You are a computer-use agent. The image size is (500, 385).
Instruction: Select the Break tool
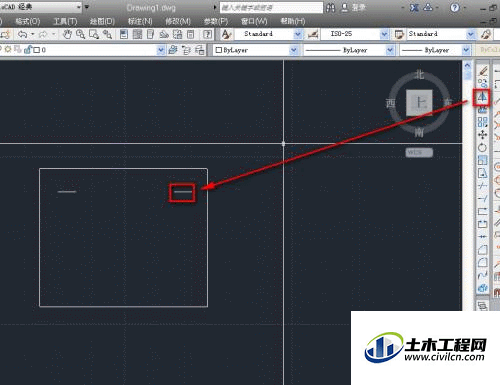482,224
